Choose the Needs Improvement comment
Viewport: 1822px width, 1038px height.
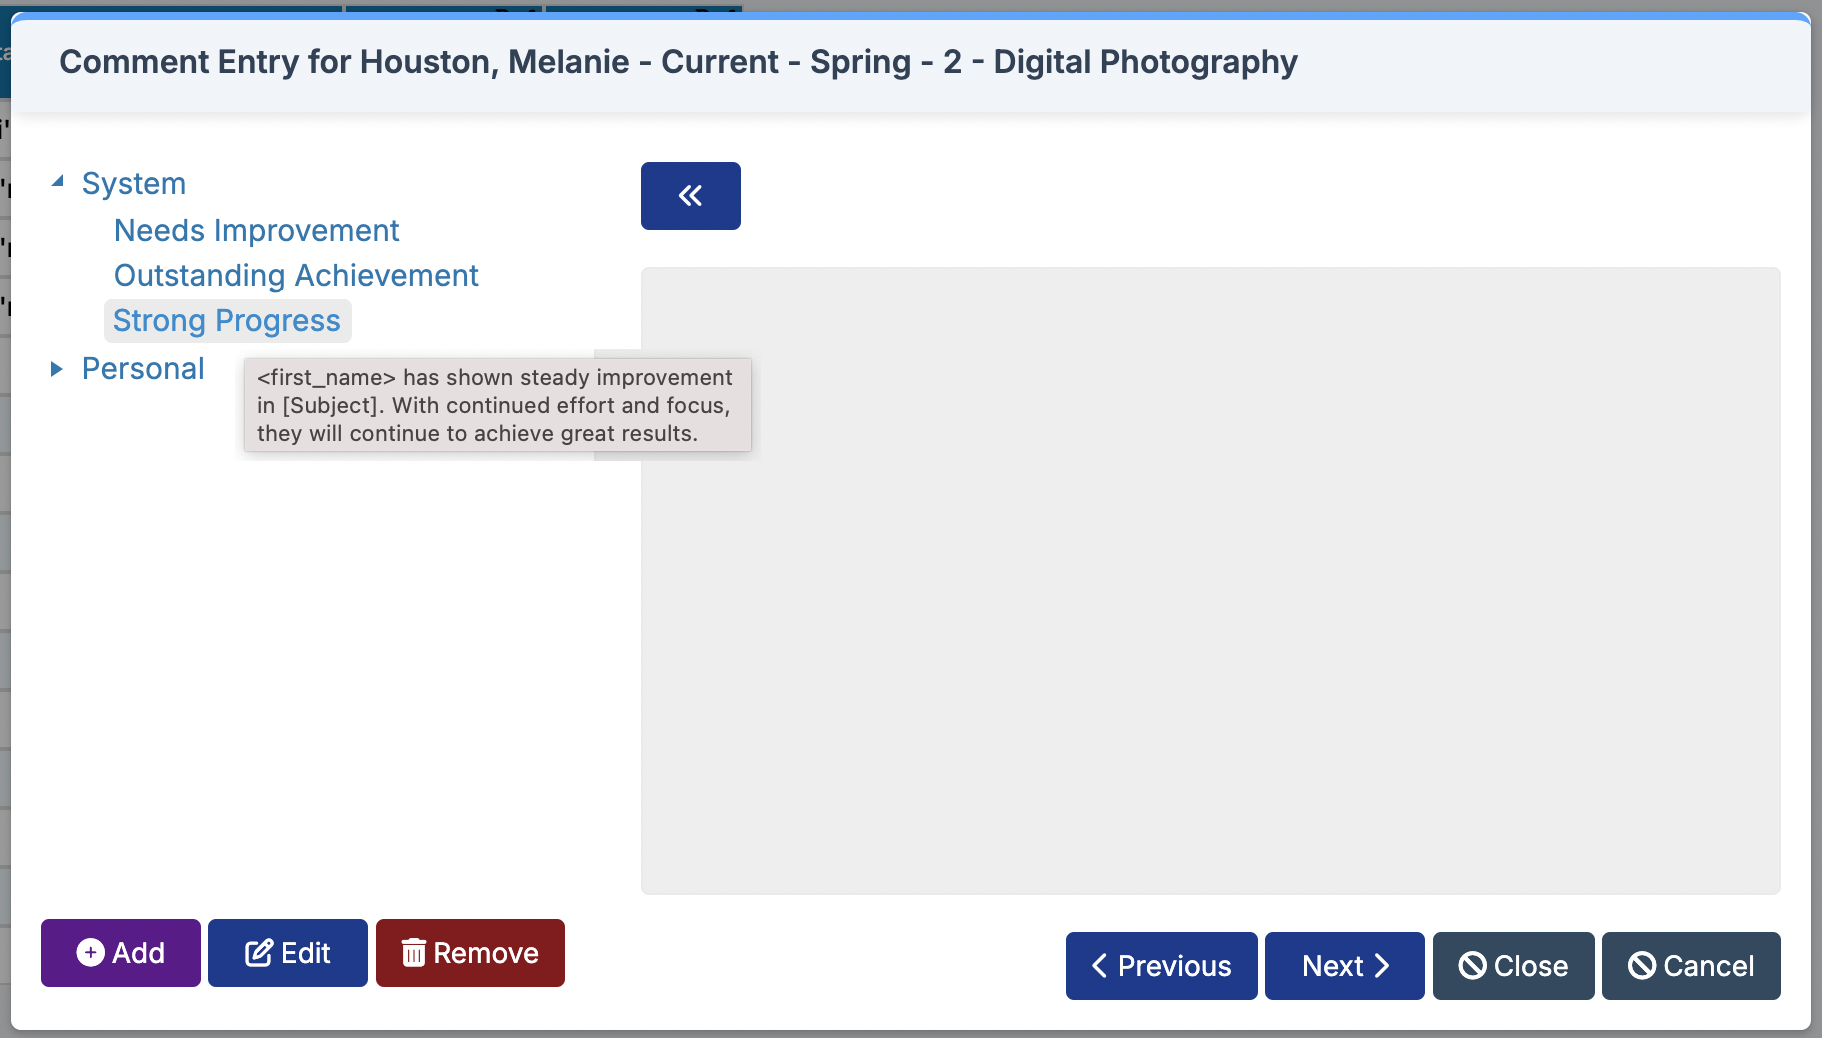pos(257,231)
